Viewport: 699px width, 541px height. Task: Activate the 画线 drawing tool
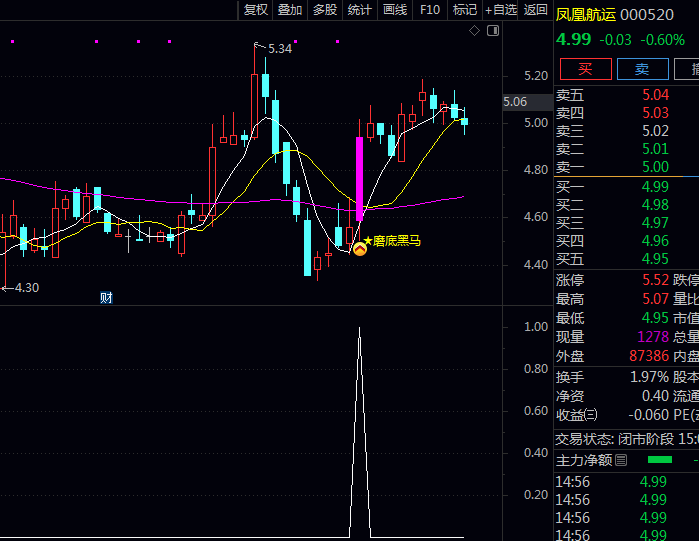point(395,10)
